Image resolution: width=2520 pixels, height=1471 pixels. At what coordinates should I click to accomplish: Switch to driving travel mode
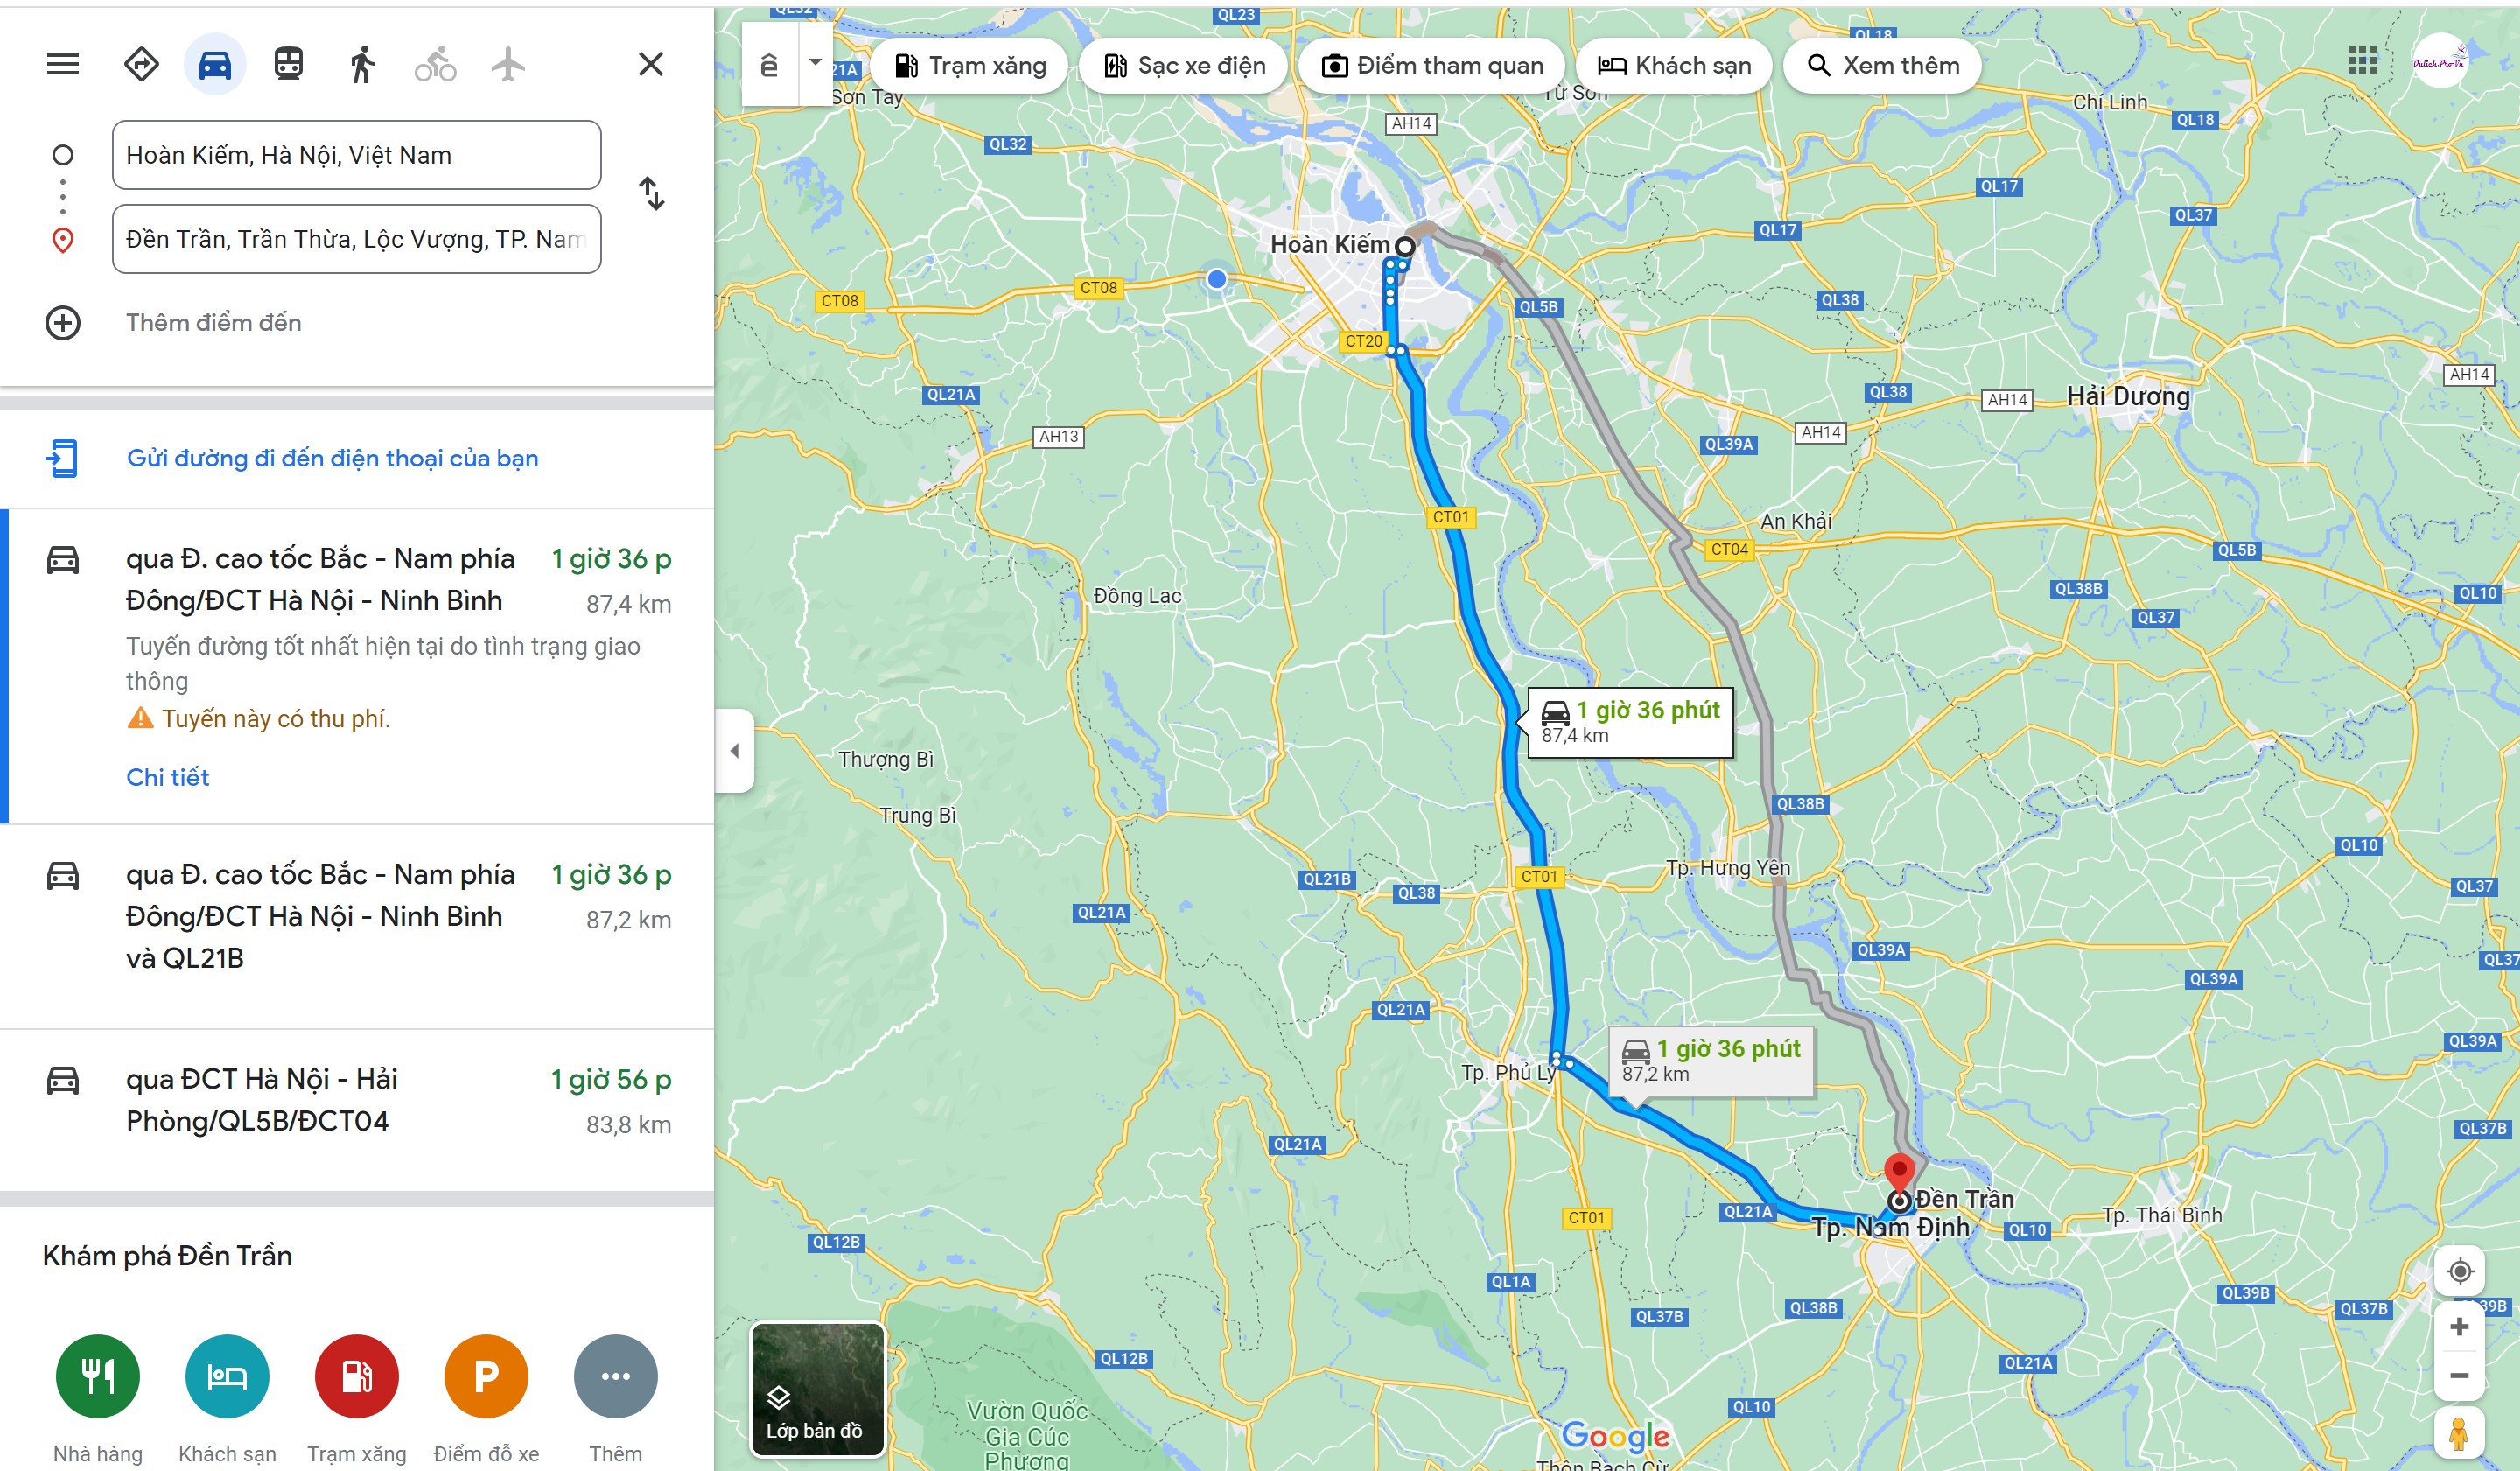pyautogui.click(x=215, y=64)
